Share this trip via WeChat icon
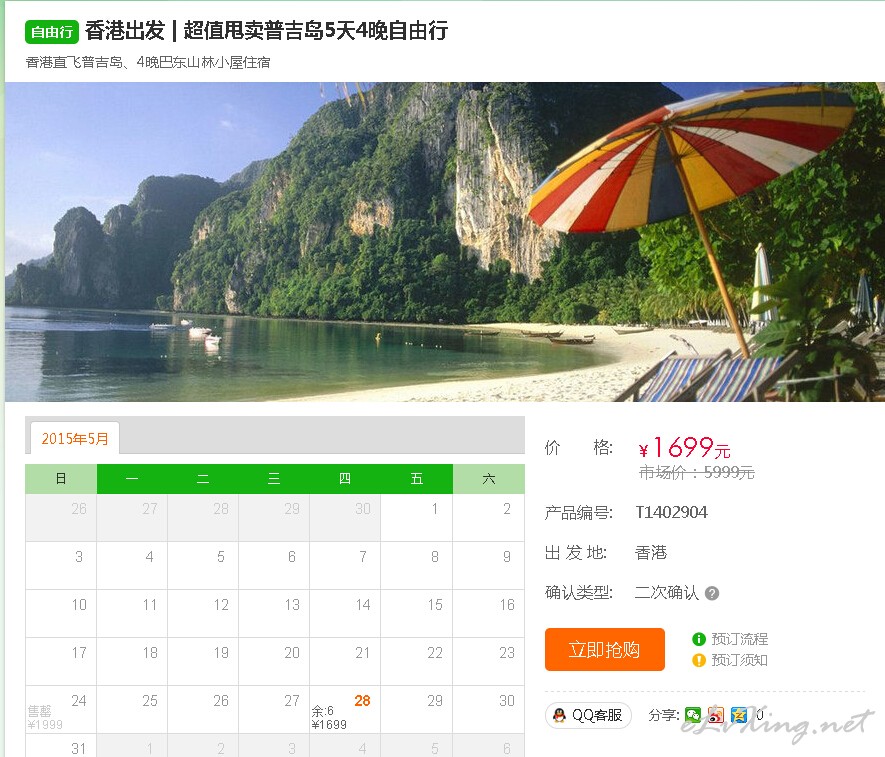 click(x=693, y=715)
